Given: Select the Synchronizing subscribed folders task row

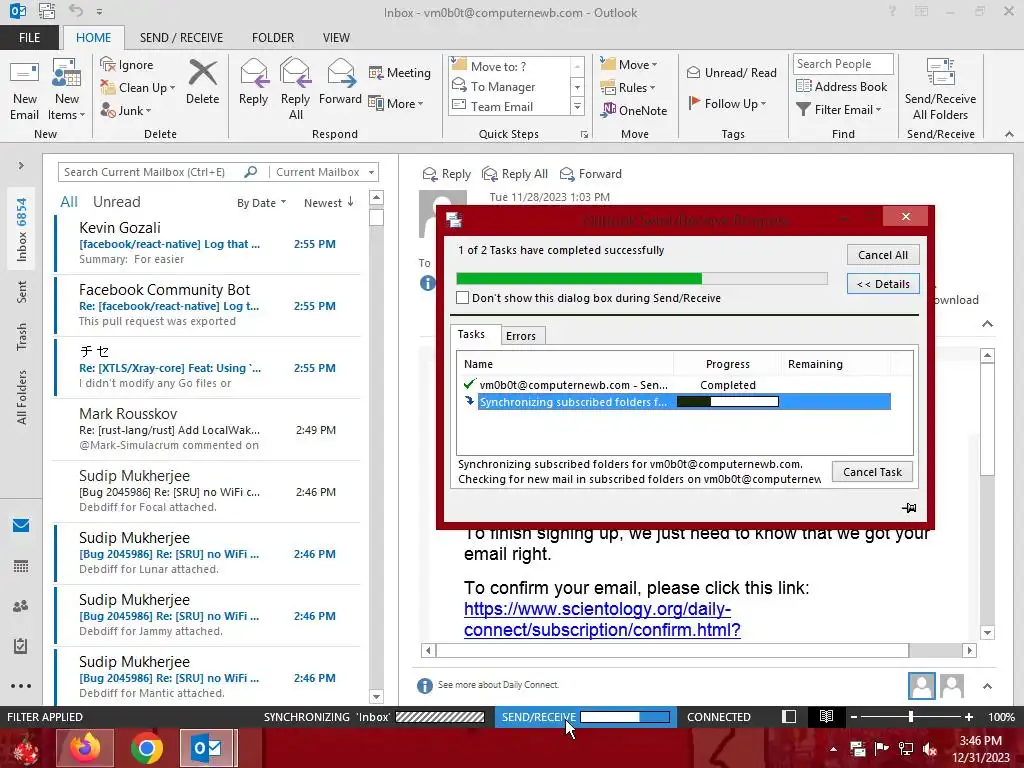Looking at the screenshot, I should point(684,402).
